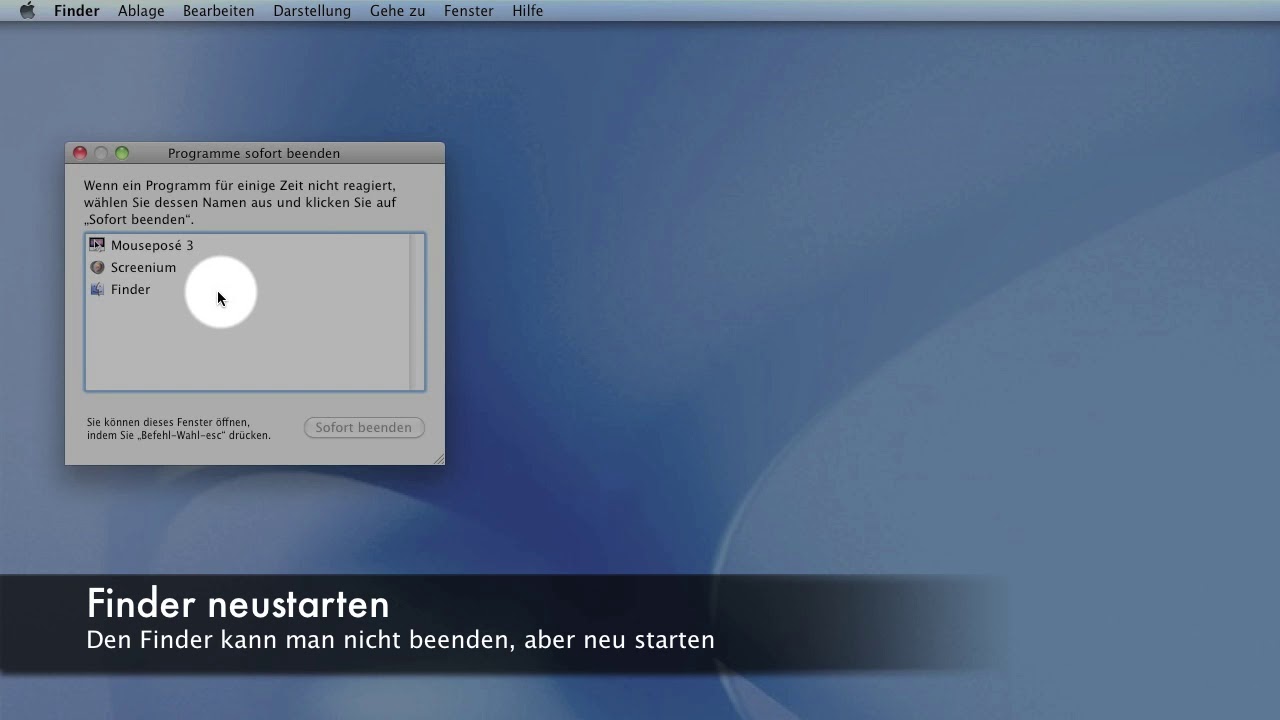This screenshot has height=720, width=1280.
Task: Open the Fenster menu
Action: point(469,11)
